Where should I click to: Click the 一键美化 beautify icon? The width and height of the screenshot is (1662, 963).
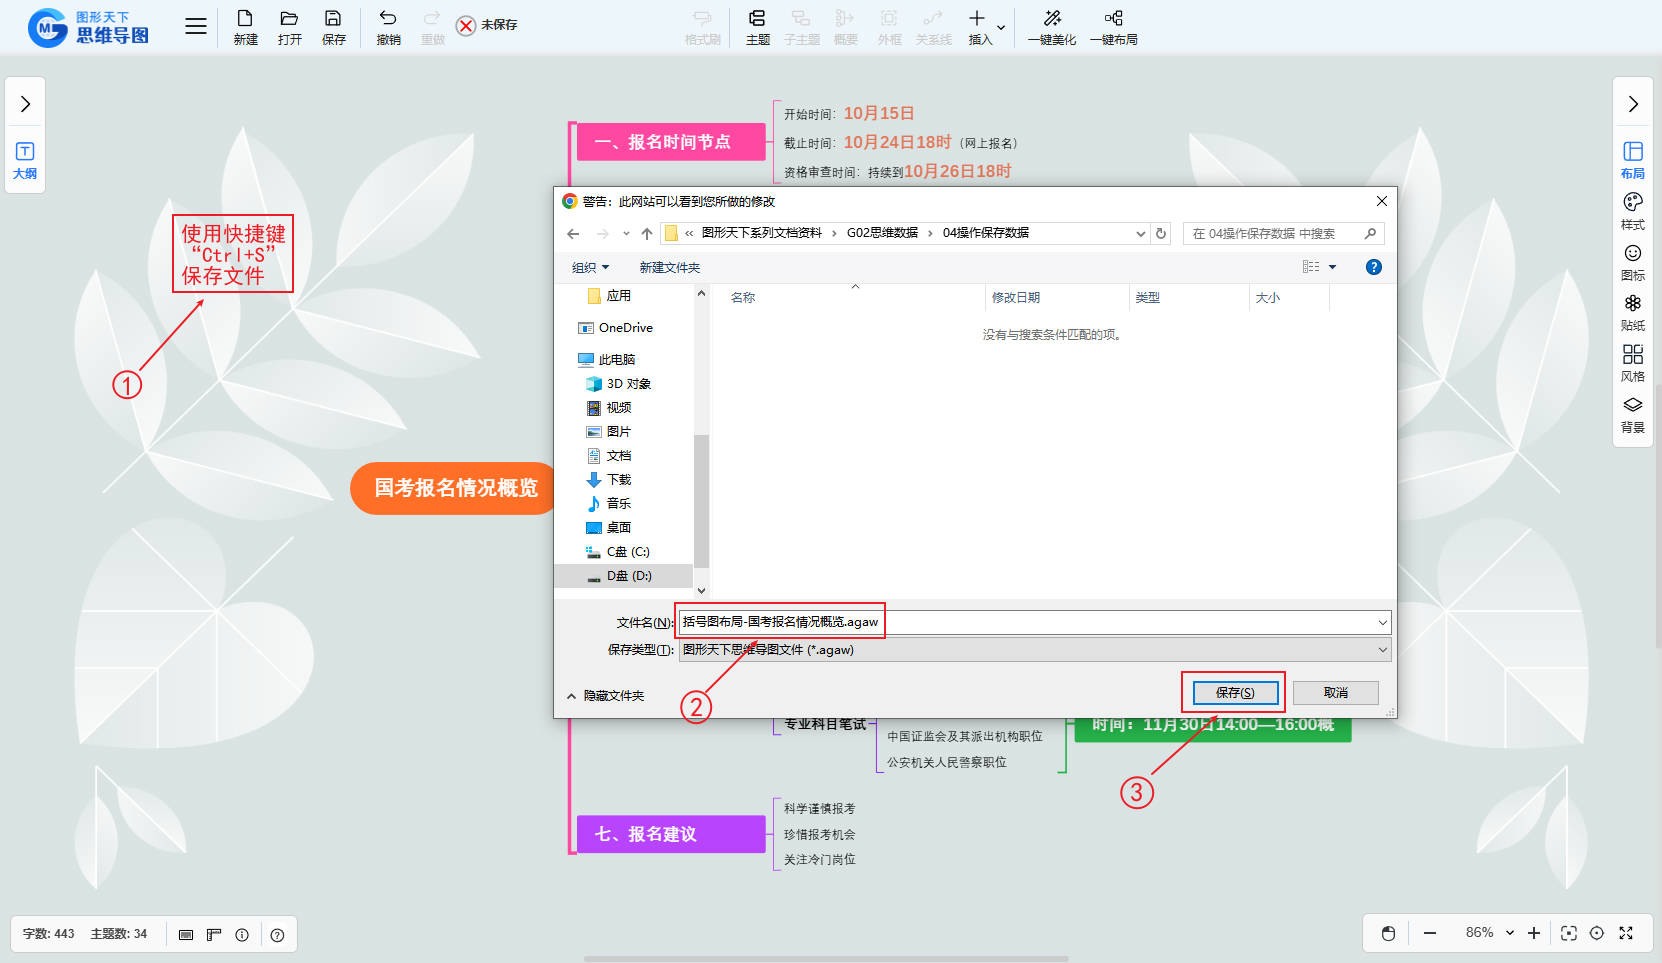click(x=1052, y=26)
